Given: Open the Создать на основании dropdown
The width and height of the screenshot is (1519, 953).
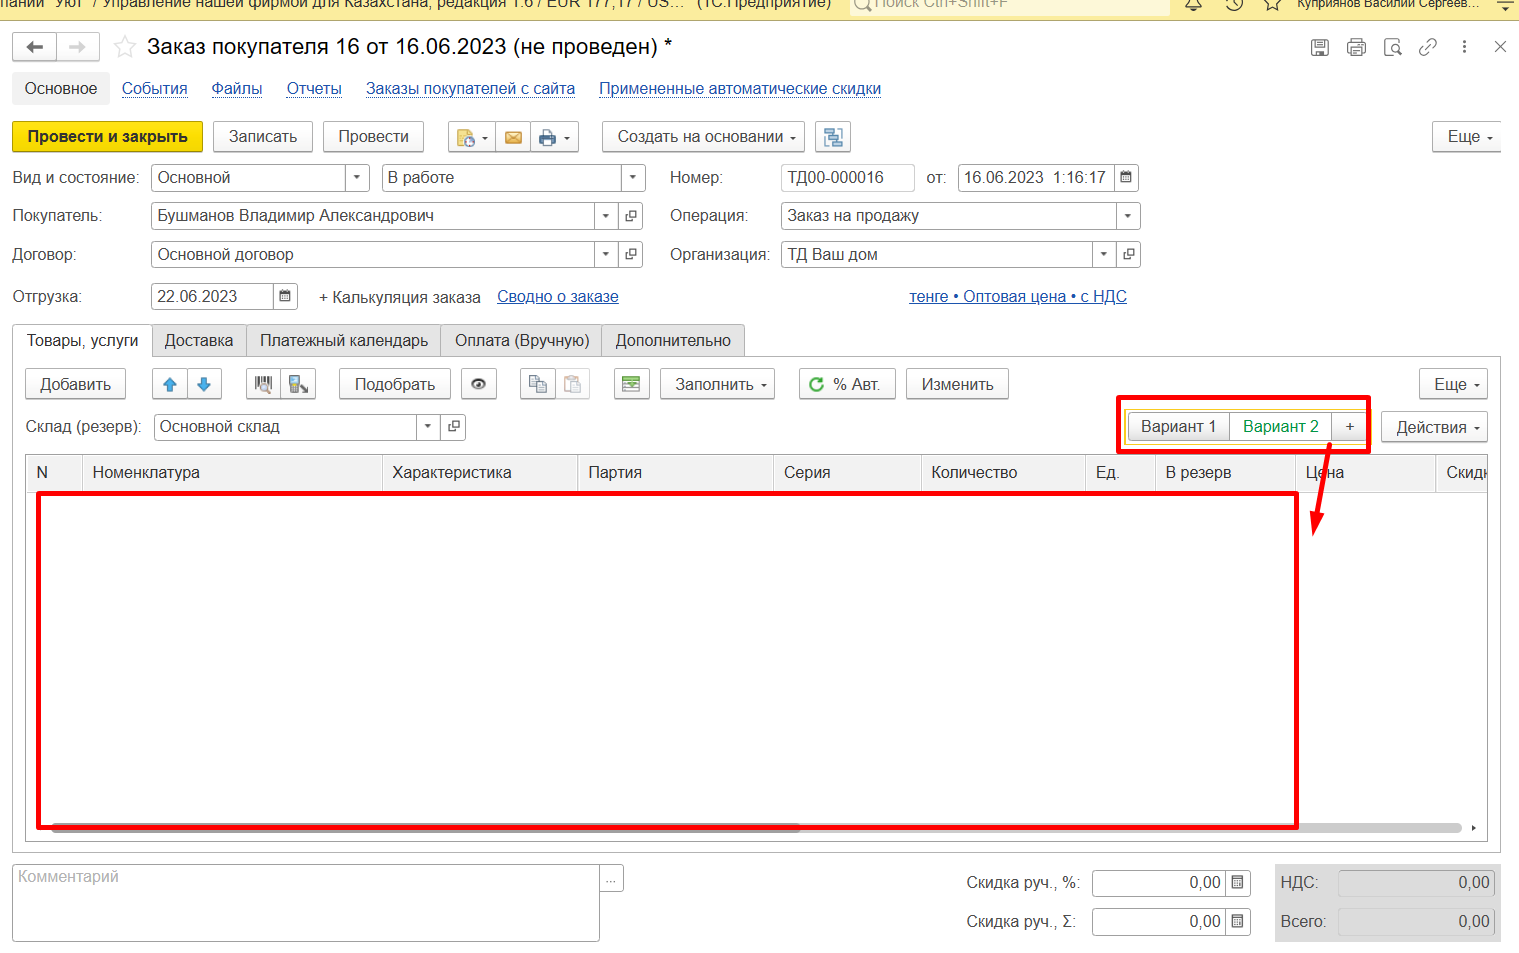Looking at the screenshot, I should point(705,137).
